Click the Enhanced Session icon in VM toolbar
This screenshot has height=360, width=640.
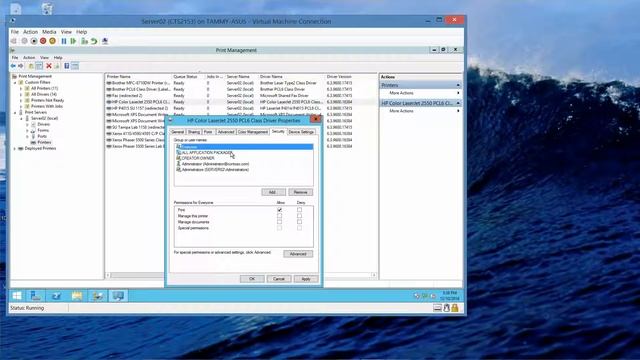pyautogui.click(x=105, y=41)
